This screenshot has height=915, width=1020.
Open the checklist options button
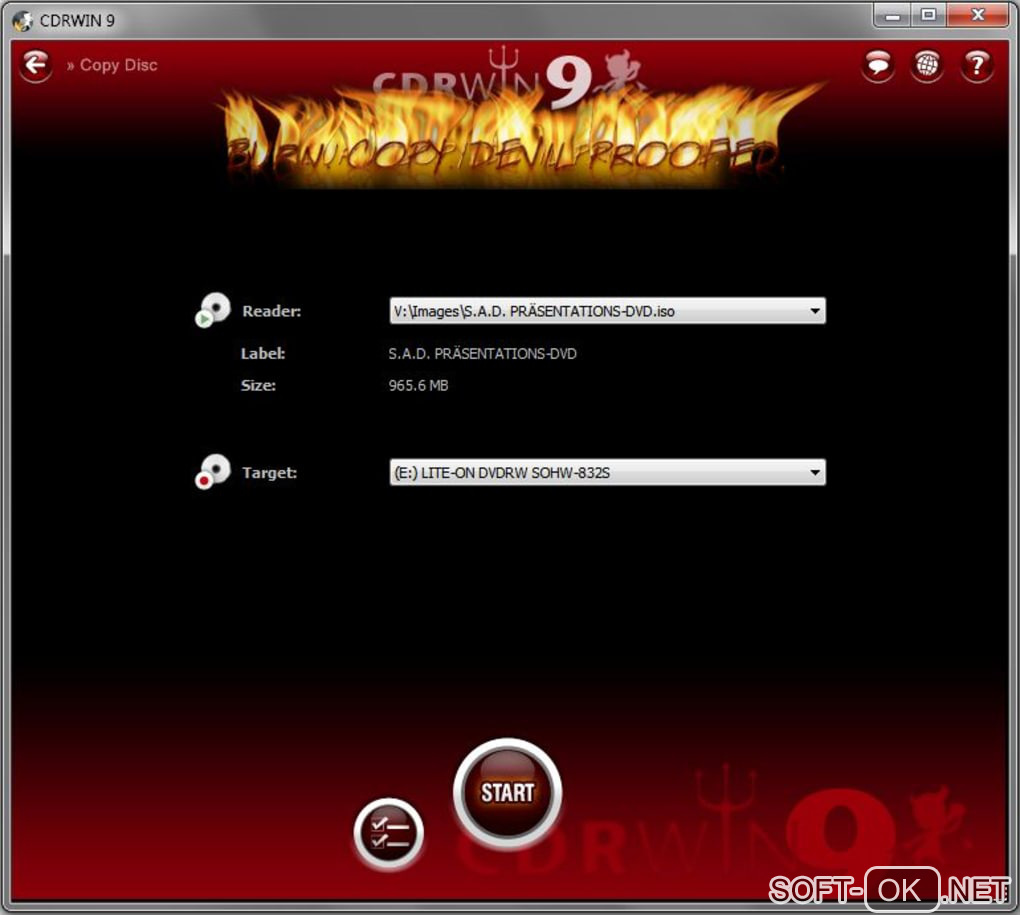point(388,833)
